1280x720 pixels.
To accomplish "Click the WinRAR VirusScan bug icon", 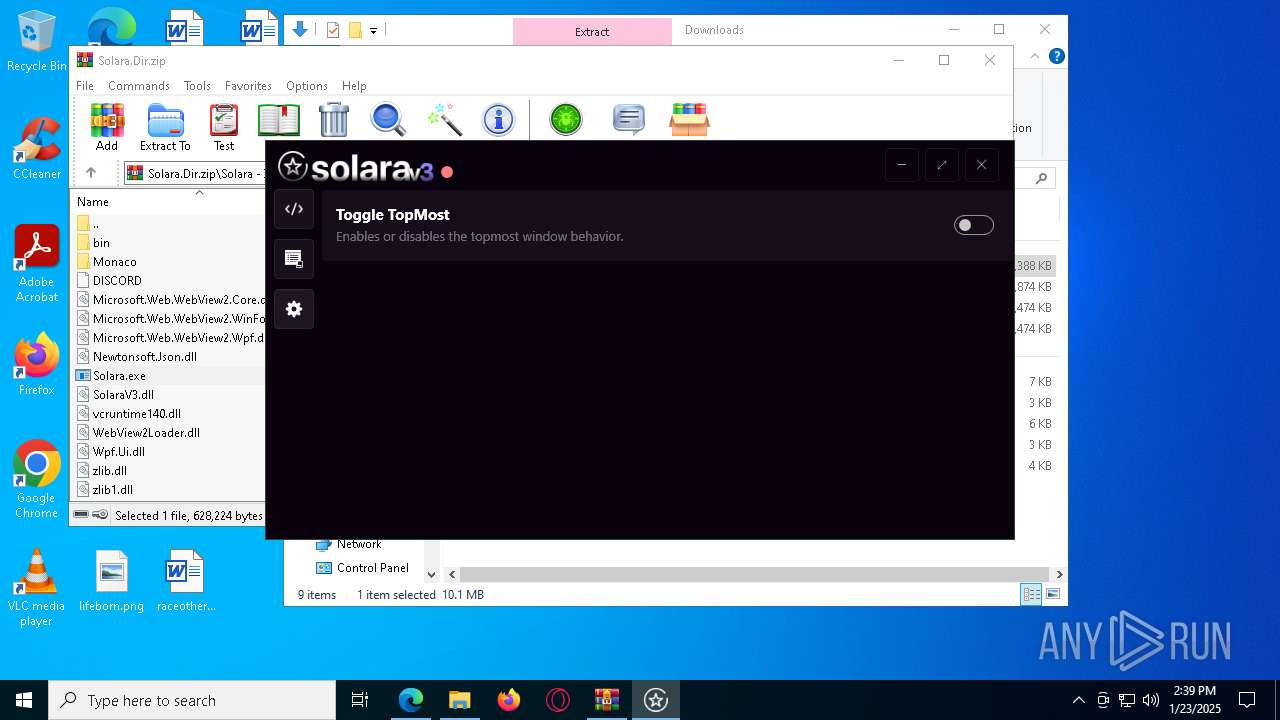I will (566, 120).
